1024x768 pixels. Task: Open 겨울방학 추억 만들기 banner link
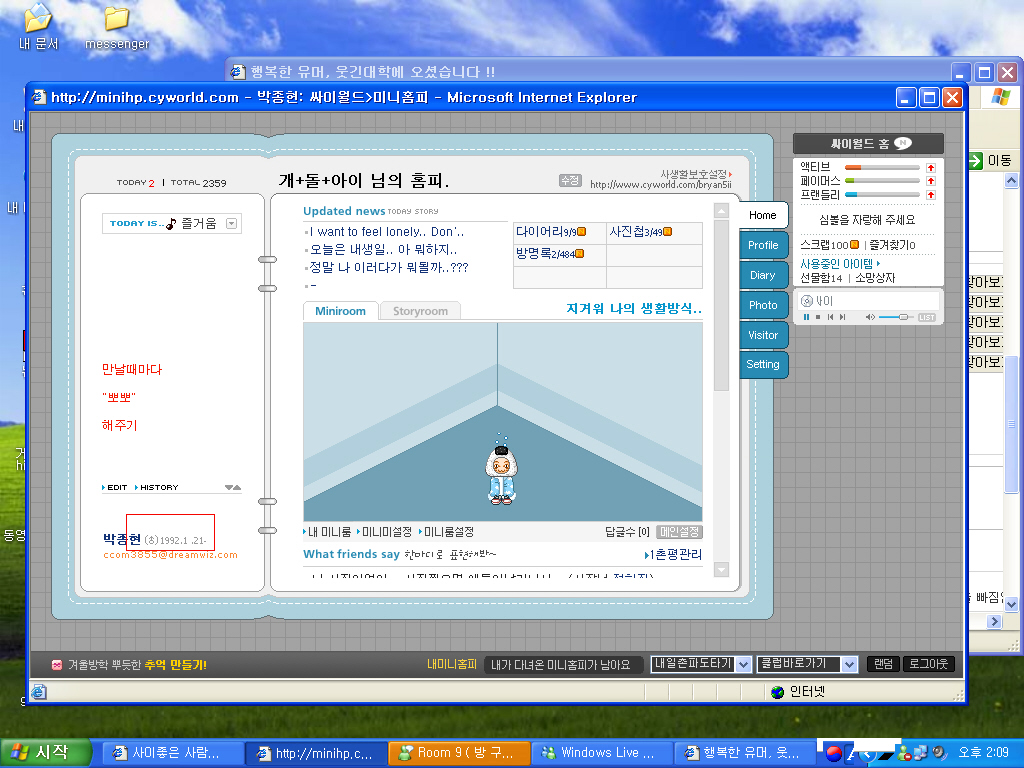pos(129,665)
